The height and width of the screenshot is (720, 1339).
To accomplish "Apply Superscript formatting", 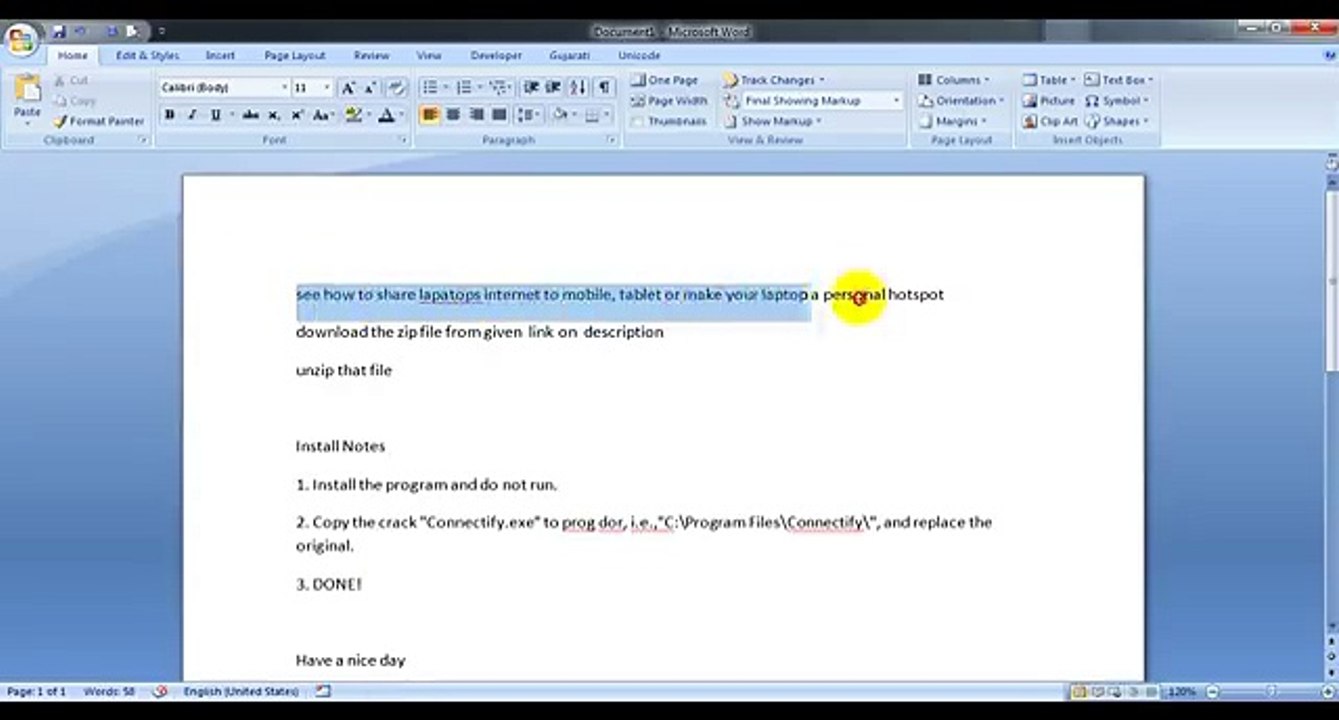I will click(x=297, y=115).
